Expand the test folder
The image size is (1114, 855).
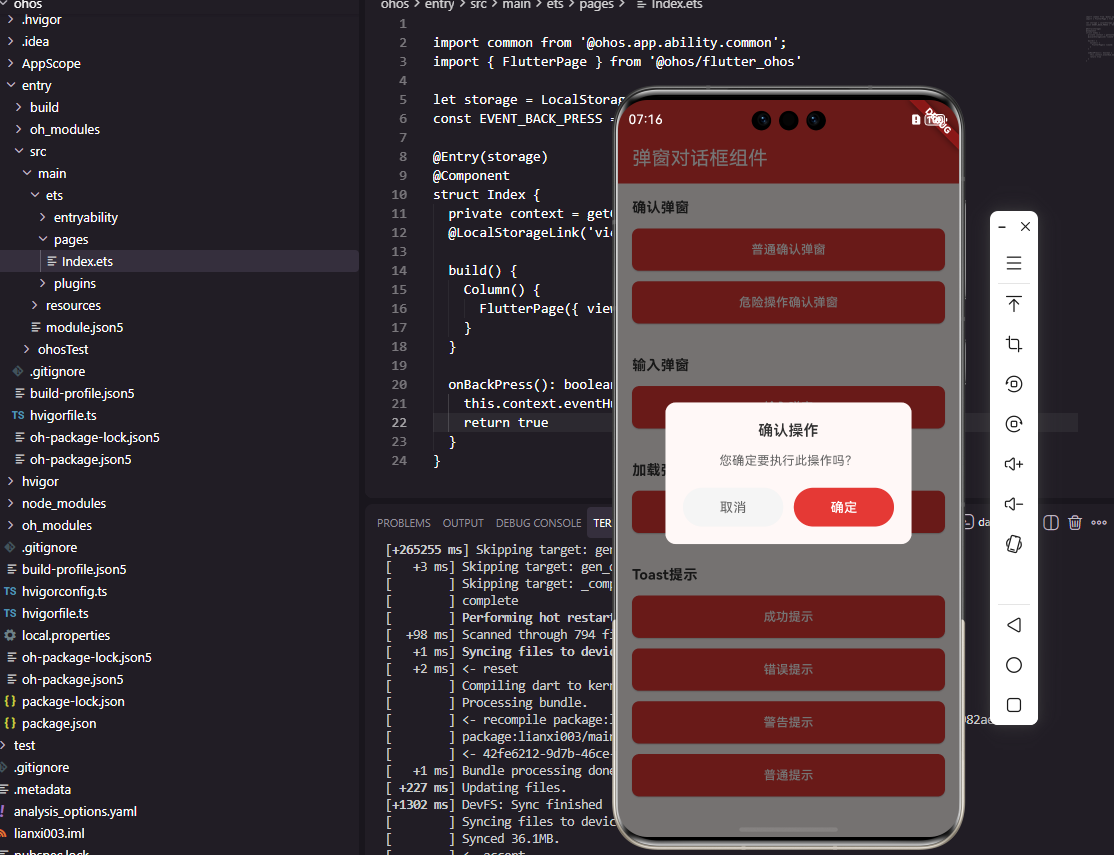[x=24, y=746]
